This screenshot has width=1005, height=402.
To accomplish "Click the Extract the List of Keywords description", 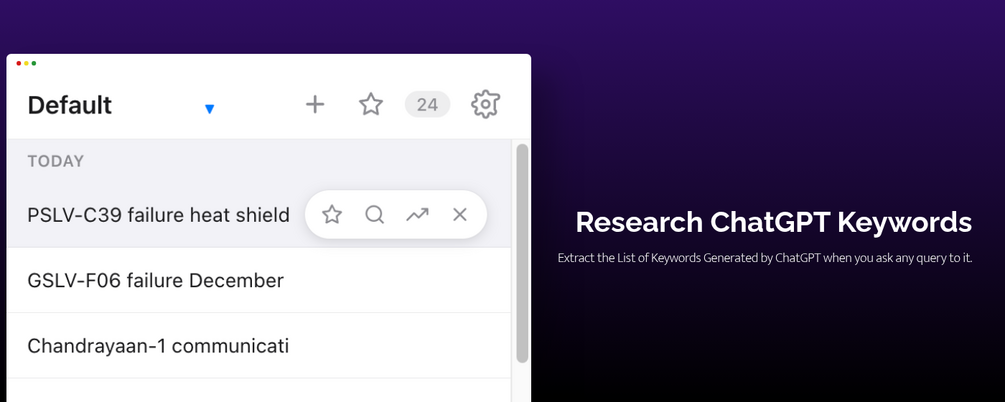I will (765, 258).
